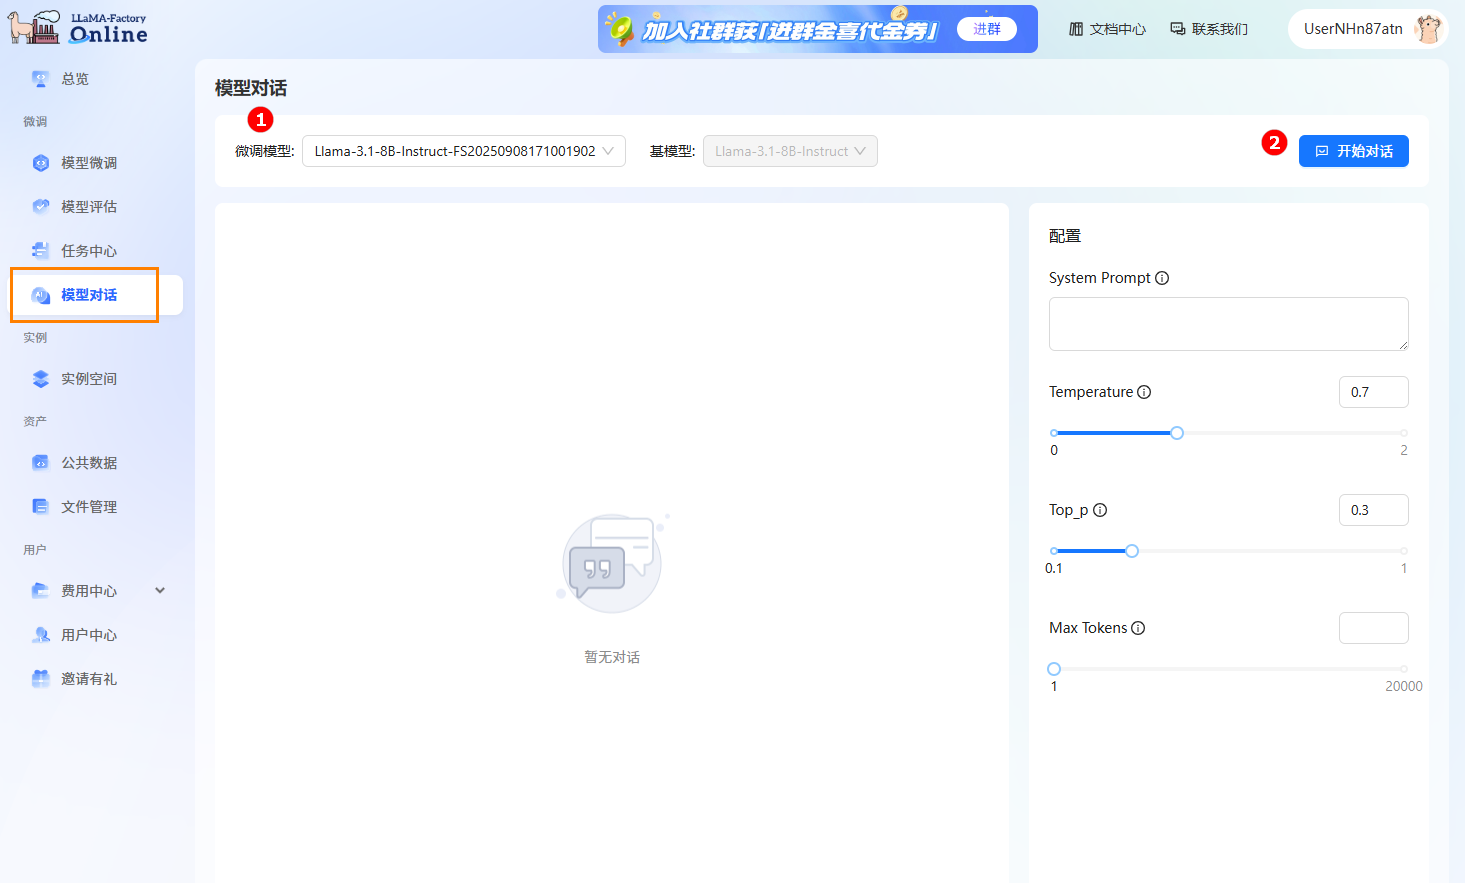Click the Max Tokens info icon
The image size is (1465, 883).
point(1138,628)
